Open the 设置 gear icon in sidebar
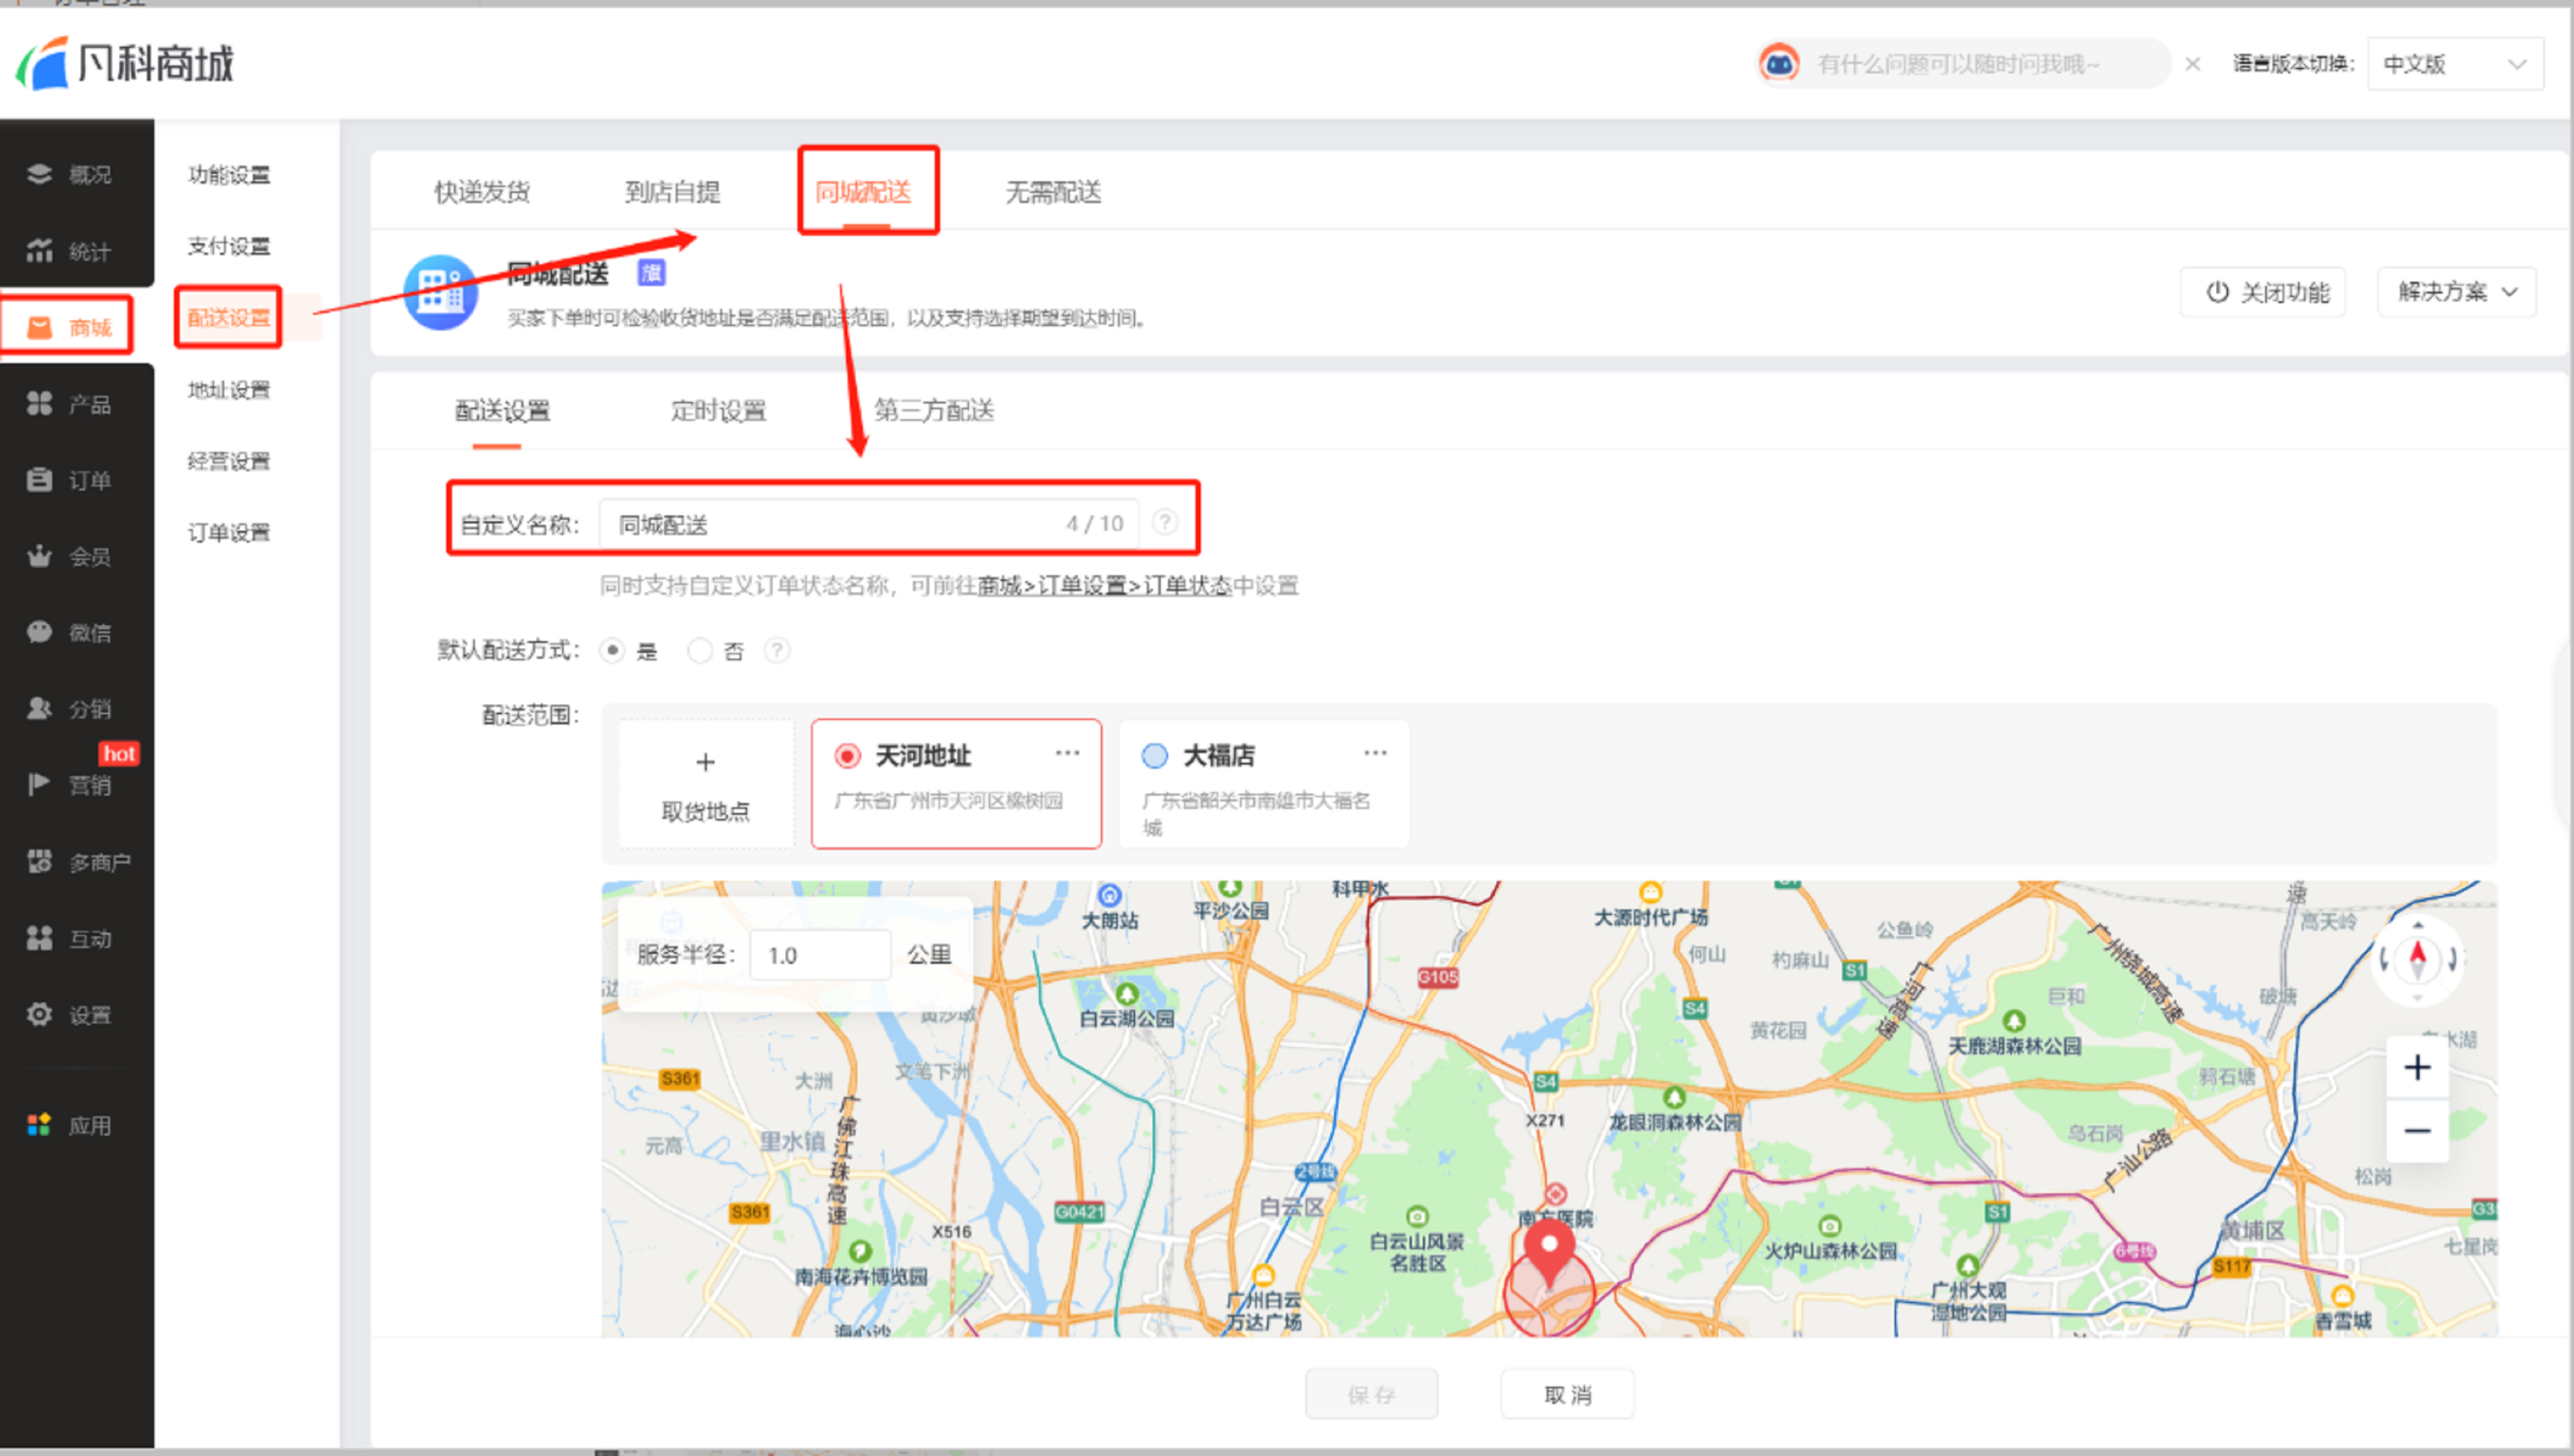Screen dimensions: 2574x1456 pos(39,1014)
